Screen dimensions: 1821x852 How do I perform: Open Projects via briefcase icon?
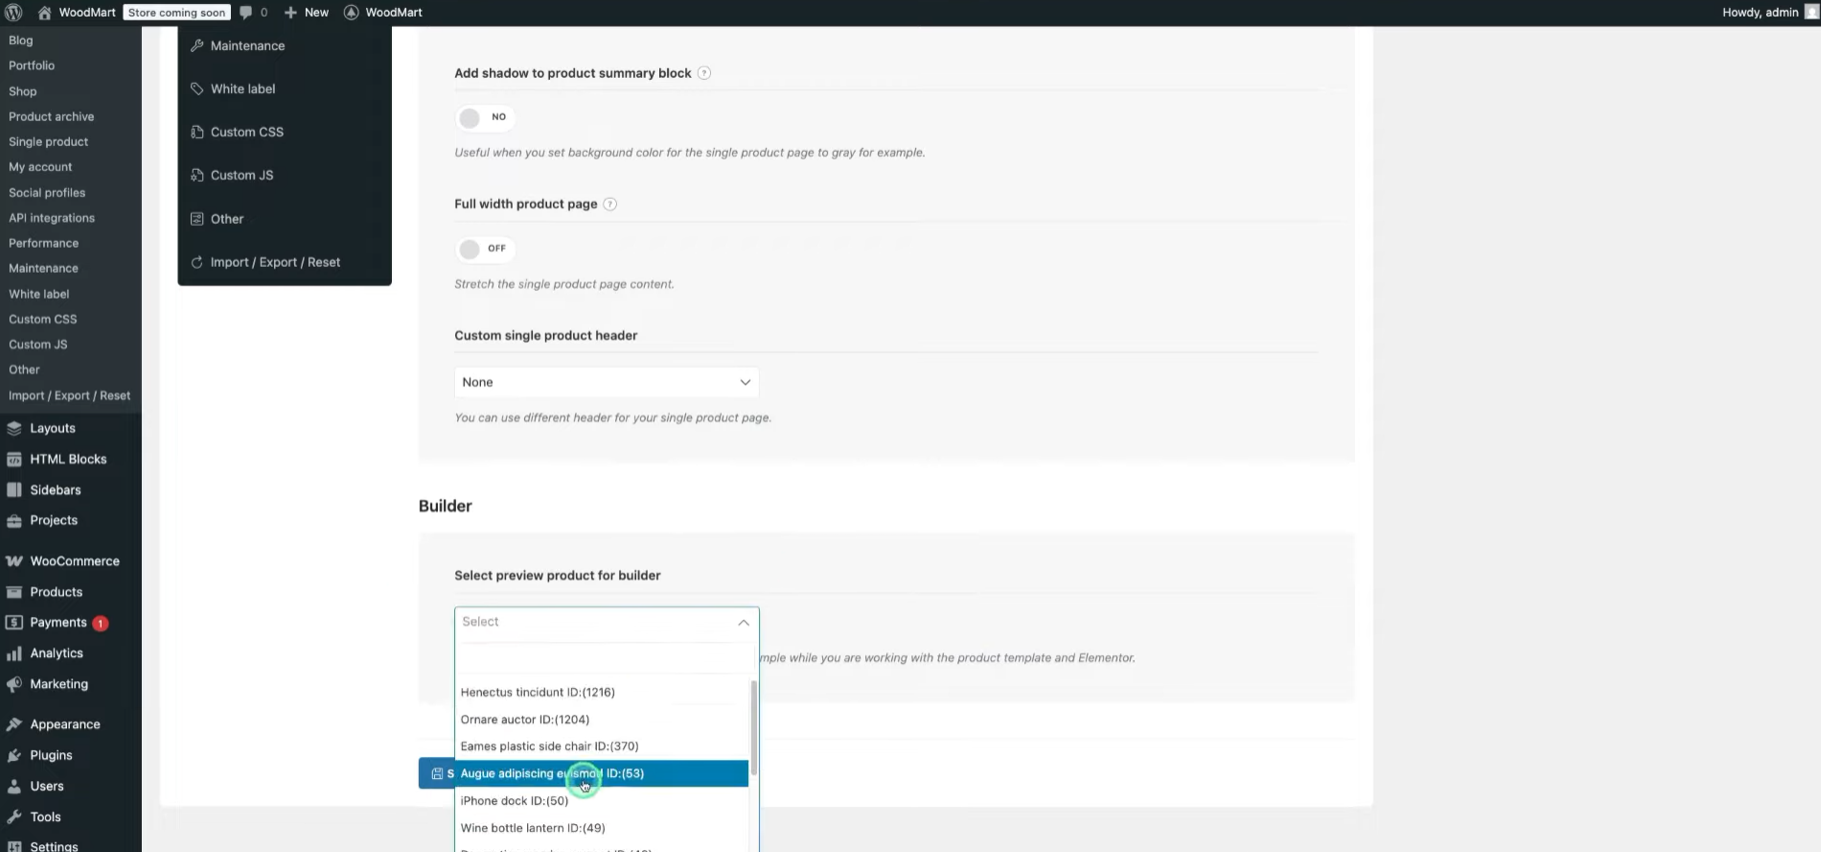point(14,520)
